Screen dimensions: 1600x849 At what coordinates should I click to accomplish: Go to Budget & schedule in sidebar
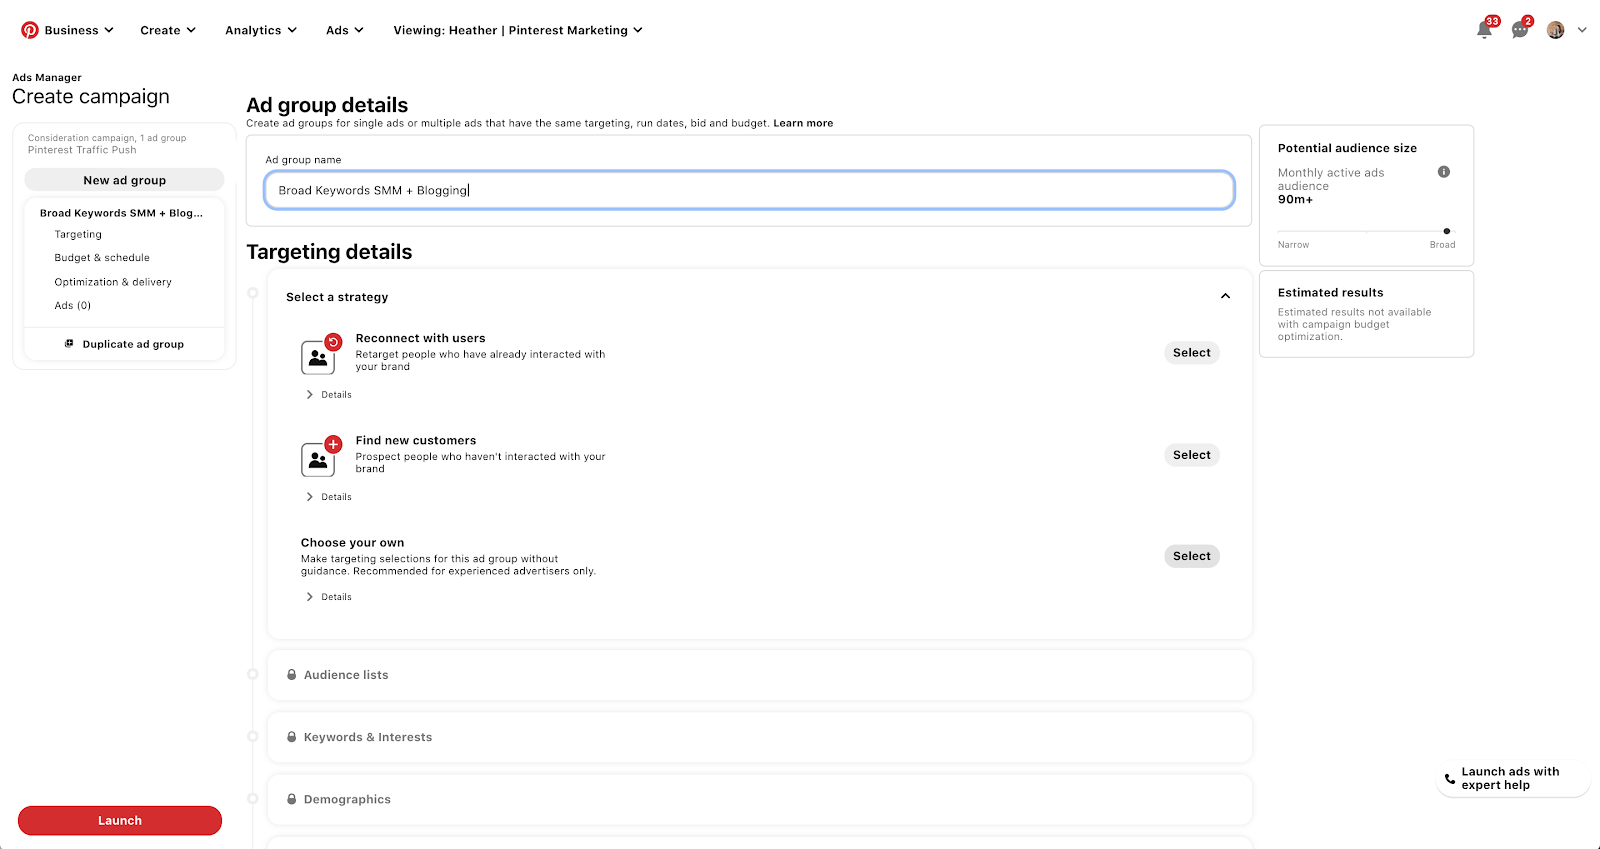(x=102, y=258)
